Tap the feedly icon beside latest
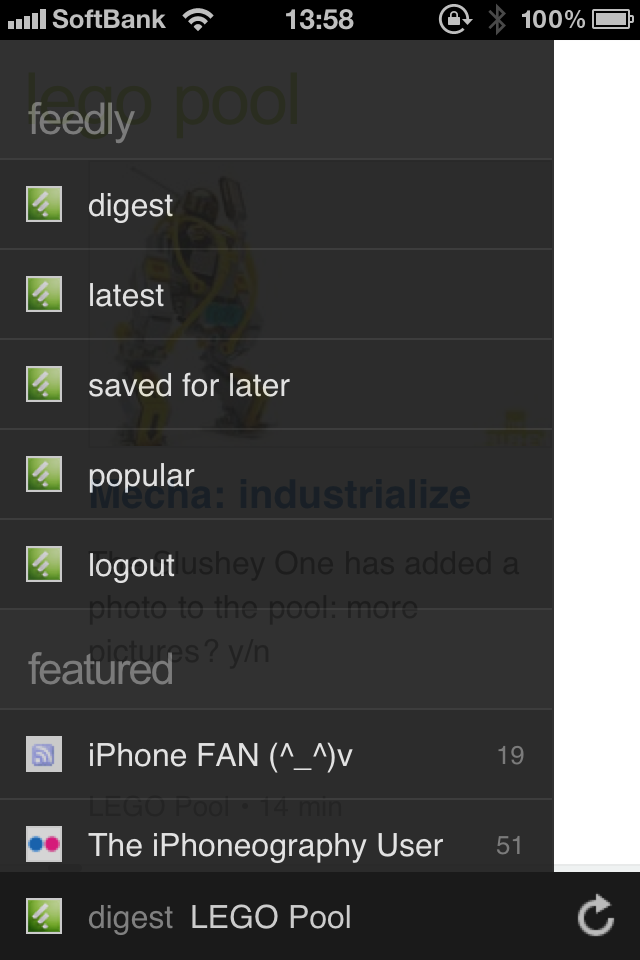 pos(43,294)
